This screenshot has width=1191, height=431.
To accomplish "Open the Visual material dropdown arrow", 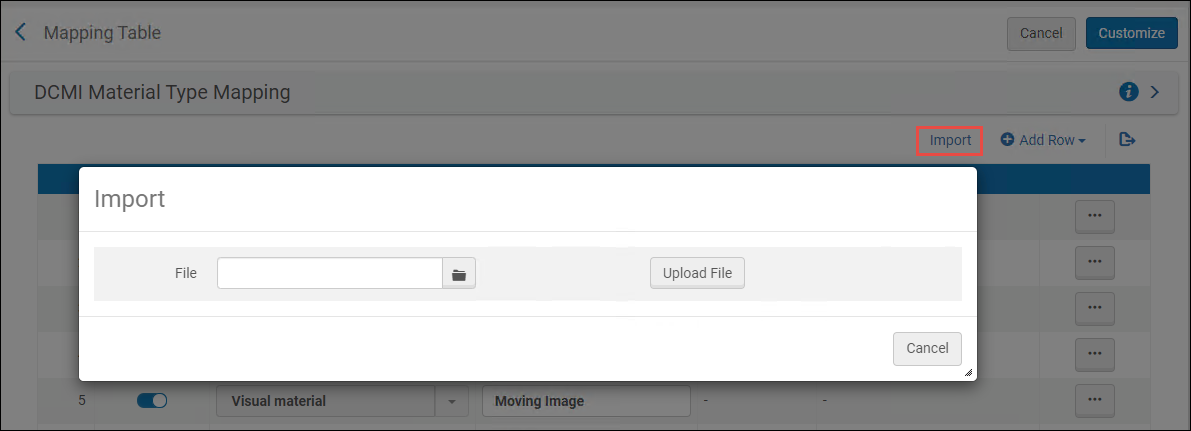I will tap(451, 401).
